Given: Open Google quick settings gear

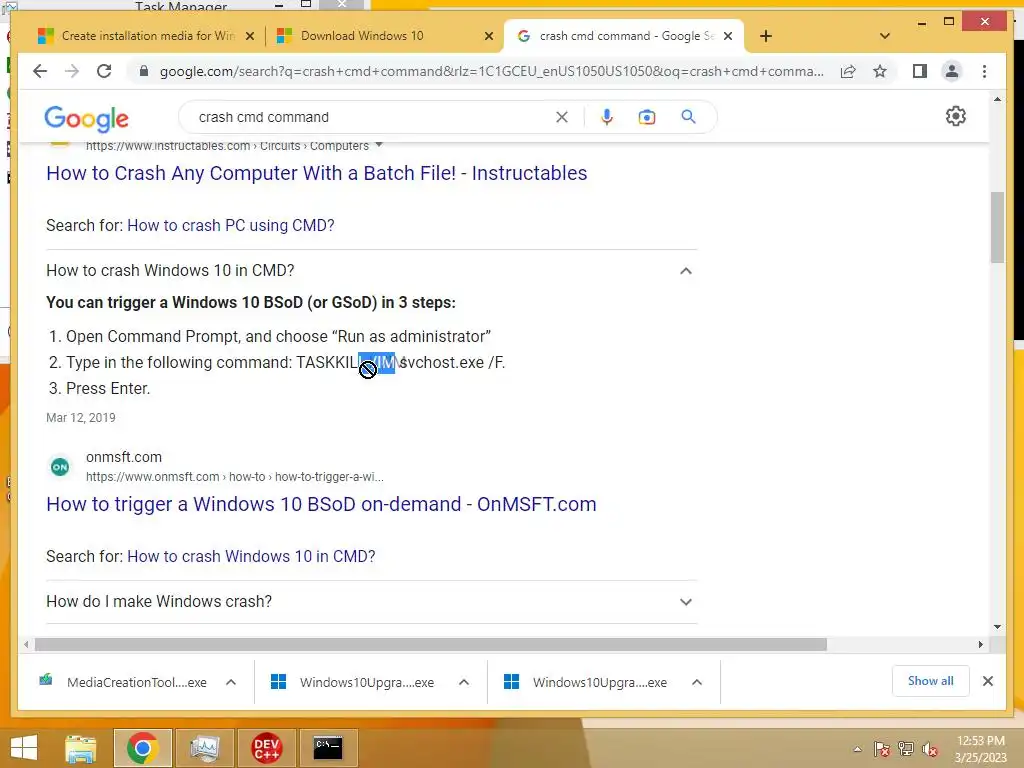Looking at the screenshot, I should (x=955, y=116).
